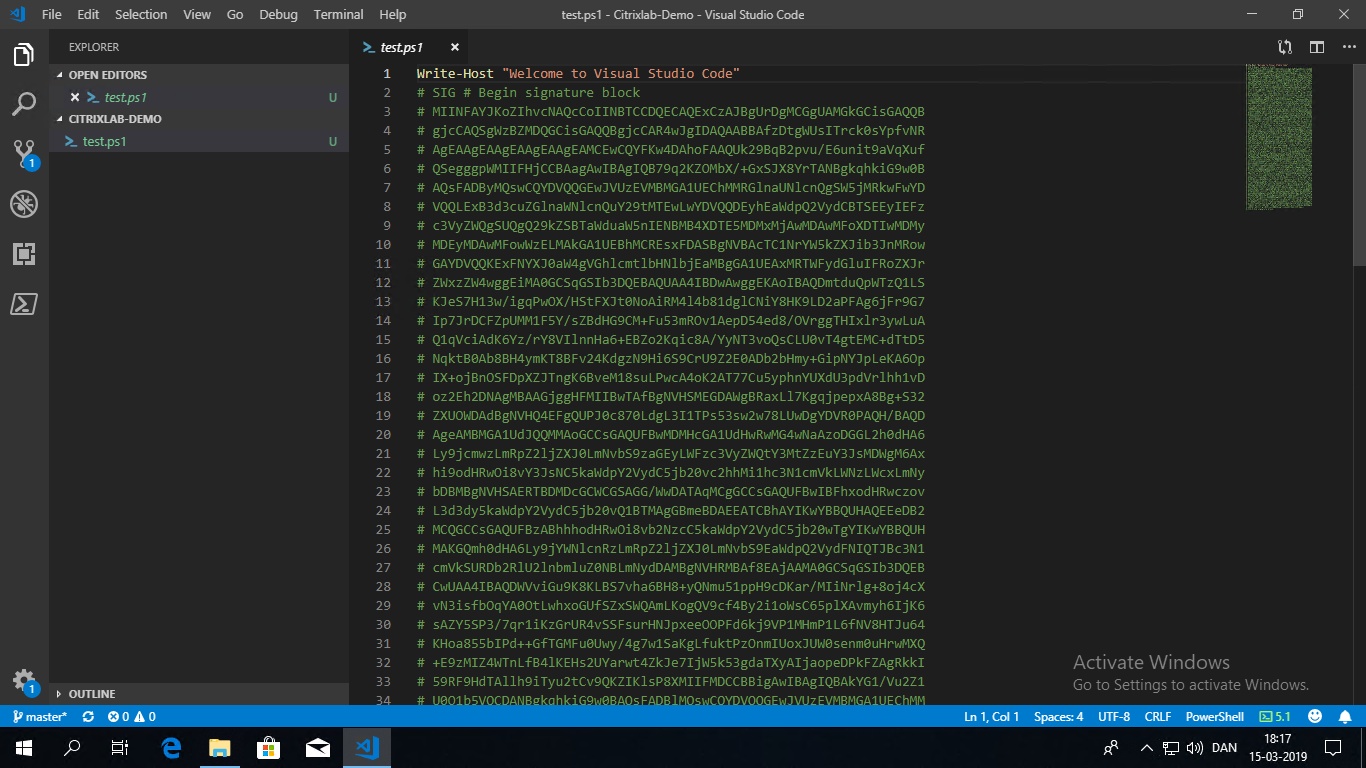Screen dimensions: 1366x768
Task: Close the test.ps1 editor tab
Action: tap(455, 47)
